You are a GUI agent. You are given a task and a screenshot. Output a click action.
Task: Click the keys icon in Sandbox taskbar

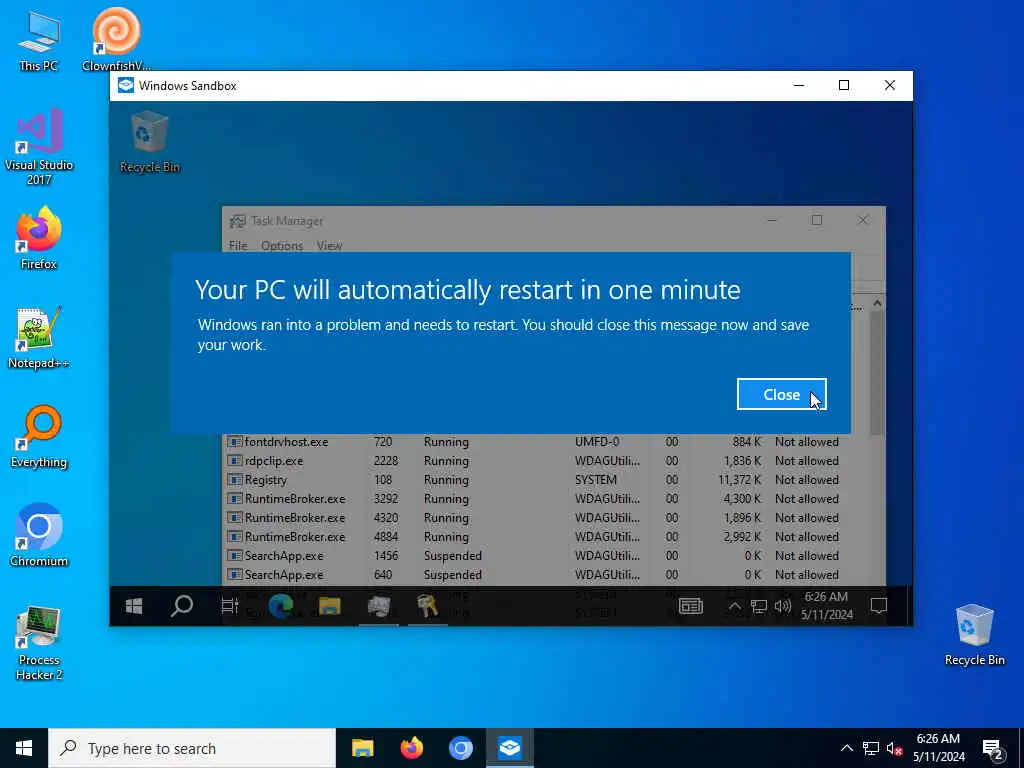[x=428, y=606]
